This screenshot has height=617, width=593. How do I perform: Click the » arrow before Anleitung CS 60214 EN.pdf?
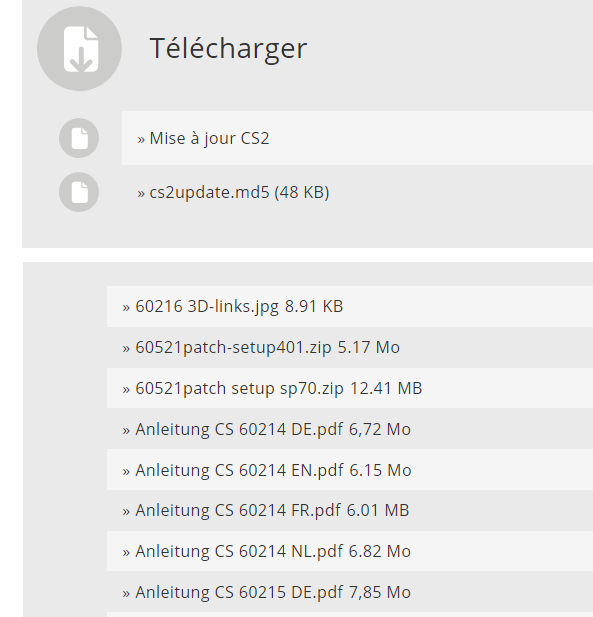126,471
